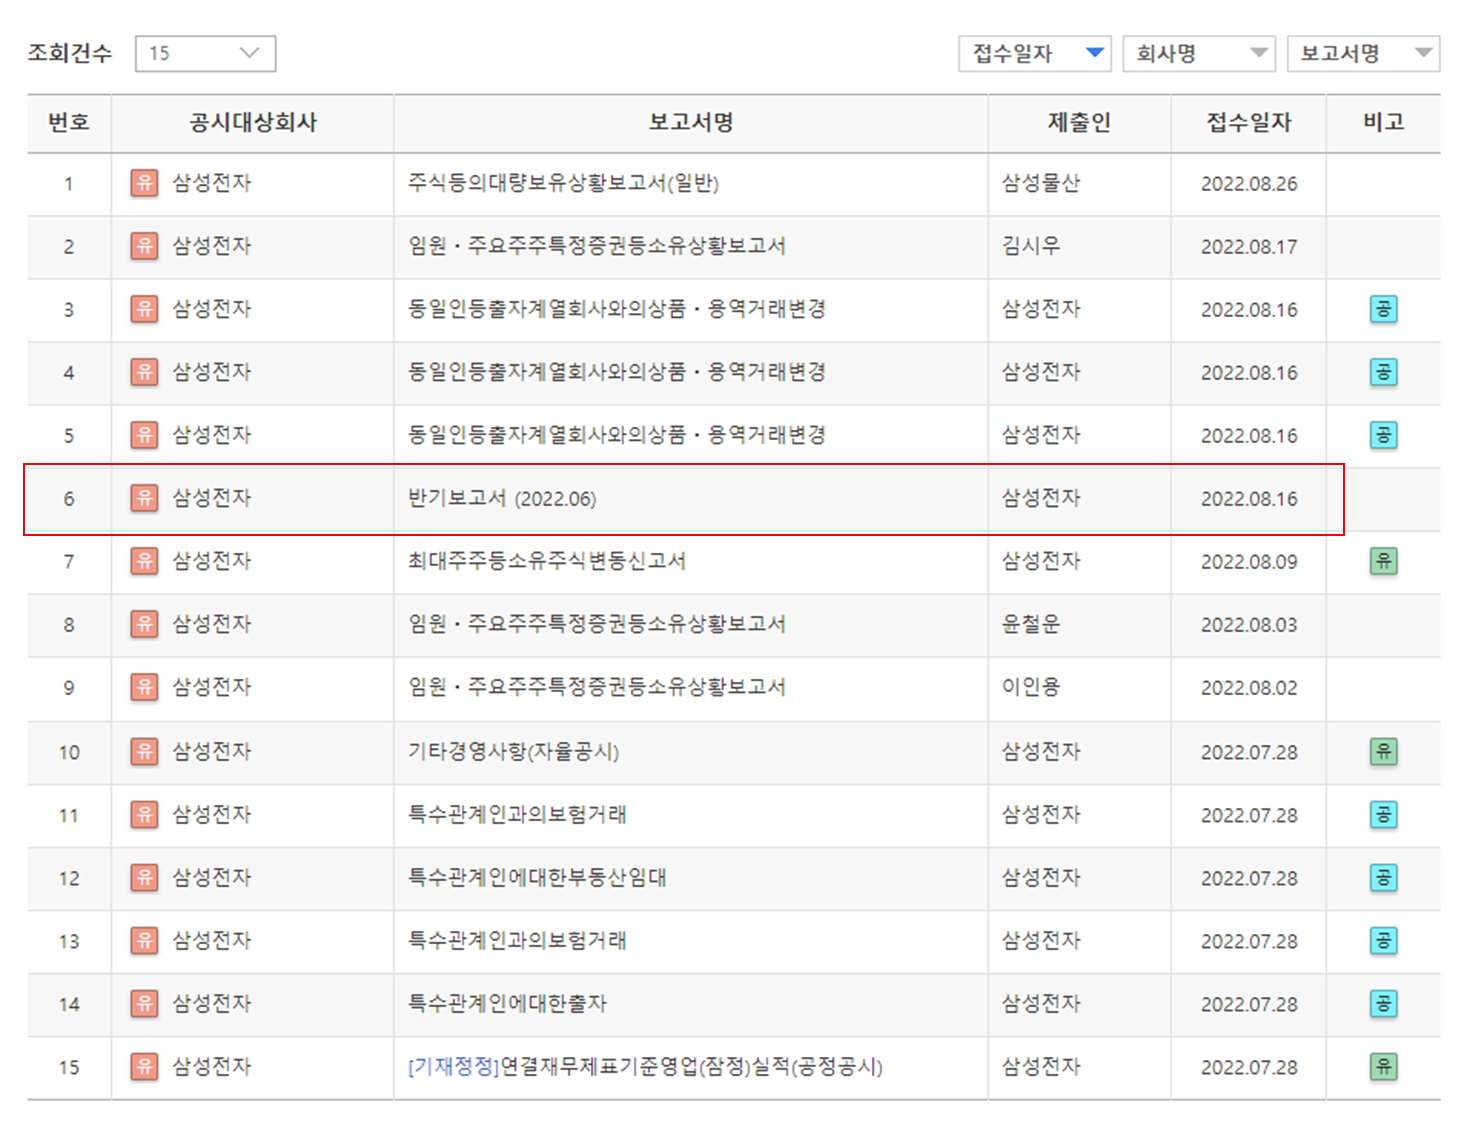
Task: Click the red 유 market icon in row 8
Action: point(145,624)
